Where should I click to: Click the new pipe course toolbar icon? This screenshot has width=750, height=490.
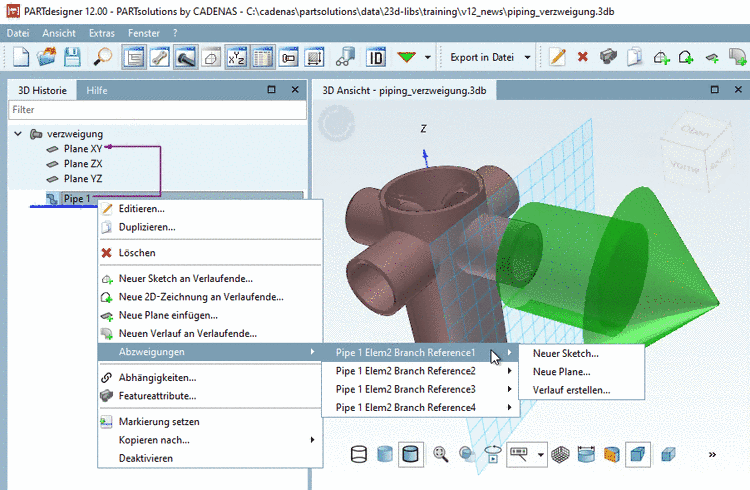click(737, 57)
